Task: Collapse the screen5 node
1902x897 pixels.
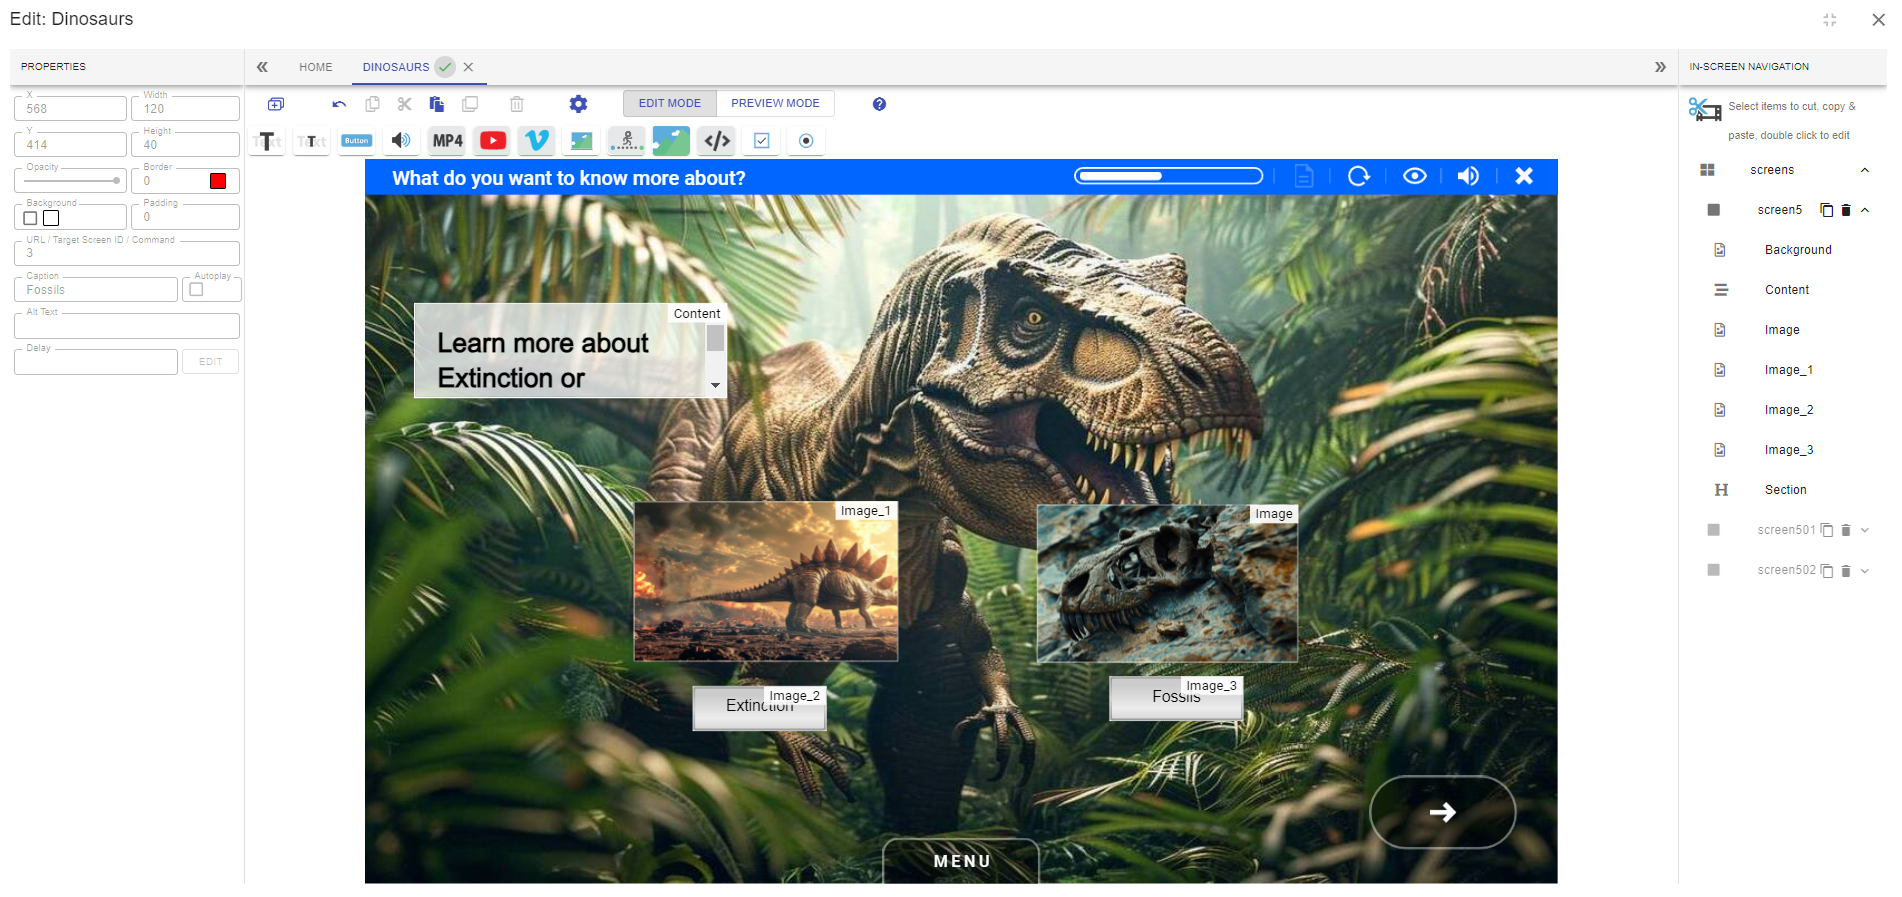Action: pyautogui.click(x=1865, y=210)
